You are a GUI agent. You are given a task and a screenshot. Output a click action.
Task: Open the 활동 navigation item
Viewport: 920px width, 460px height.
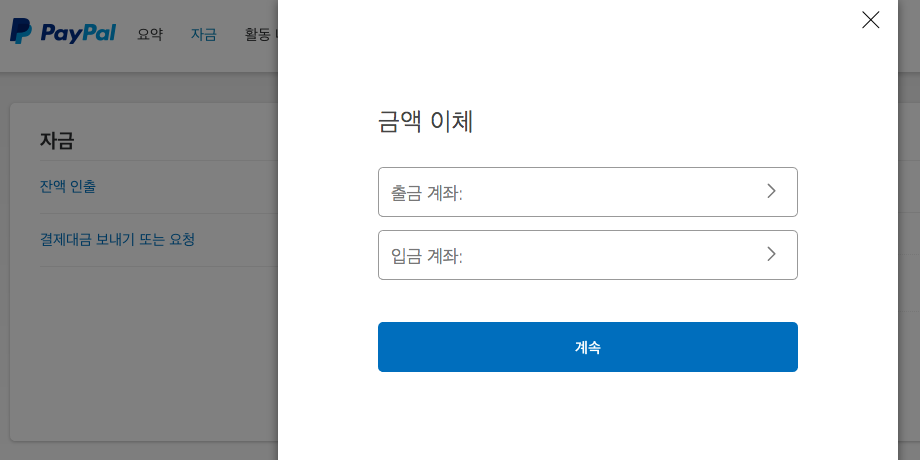[x=258, y=34]
